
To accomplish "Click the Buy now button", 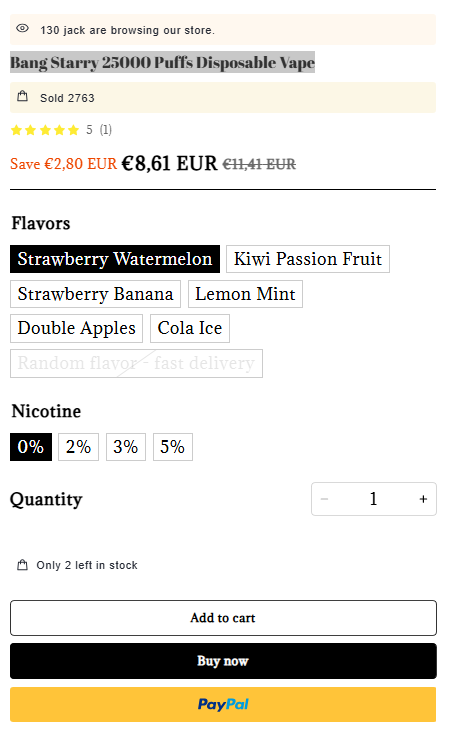I will point(223,661).
